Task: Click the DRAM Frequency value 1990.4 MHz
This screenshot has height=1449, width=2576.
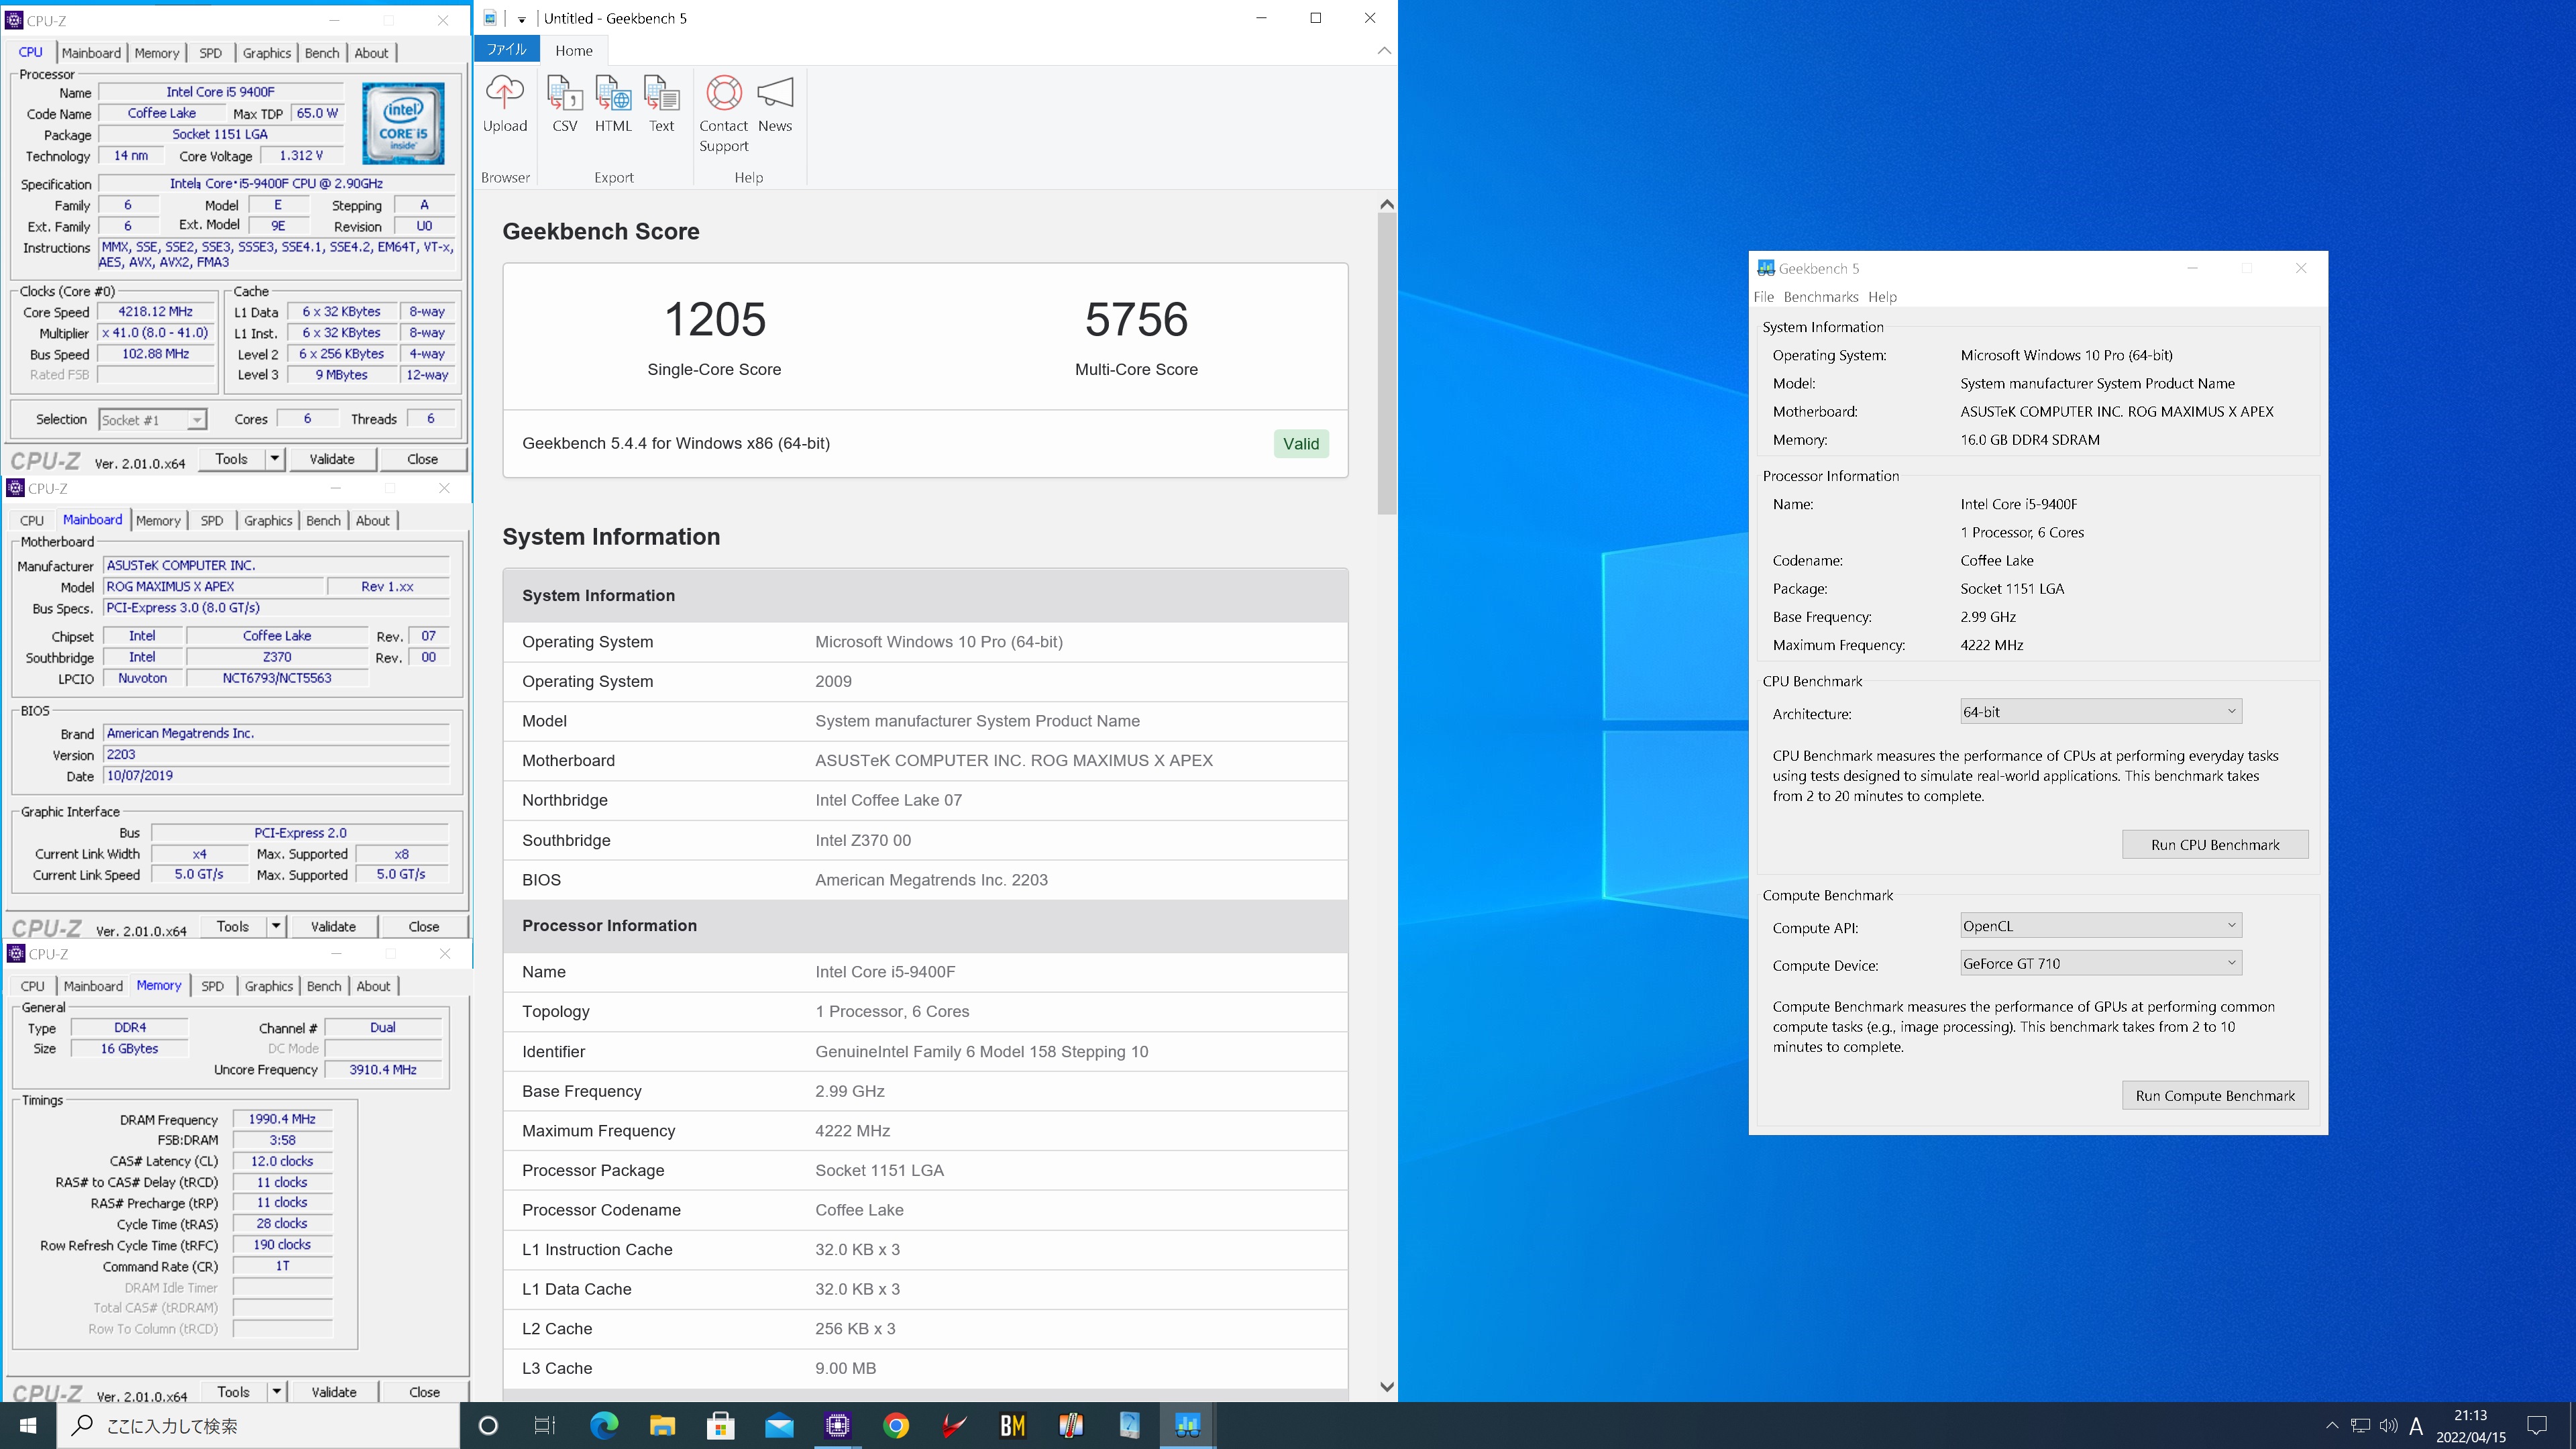Action: (282, 1119)
